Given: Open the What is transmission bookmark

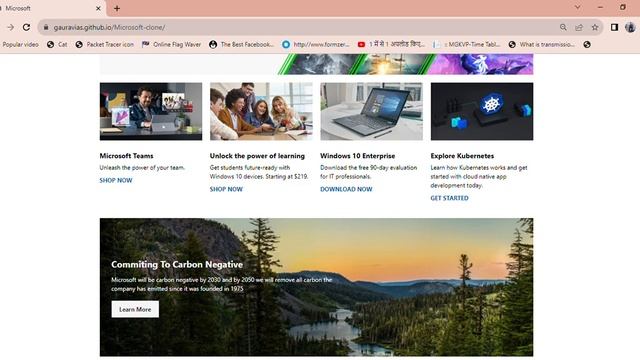Looking at the screenshot, I should [x=542, y=44].
